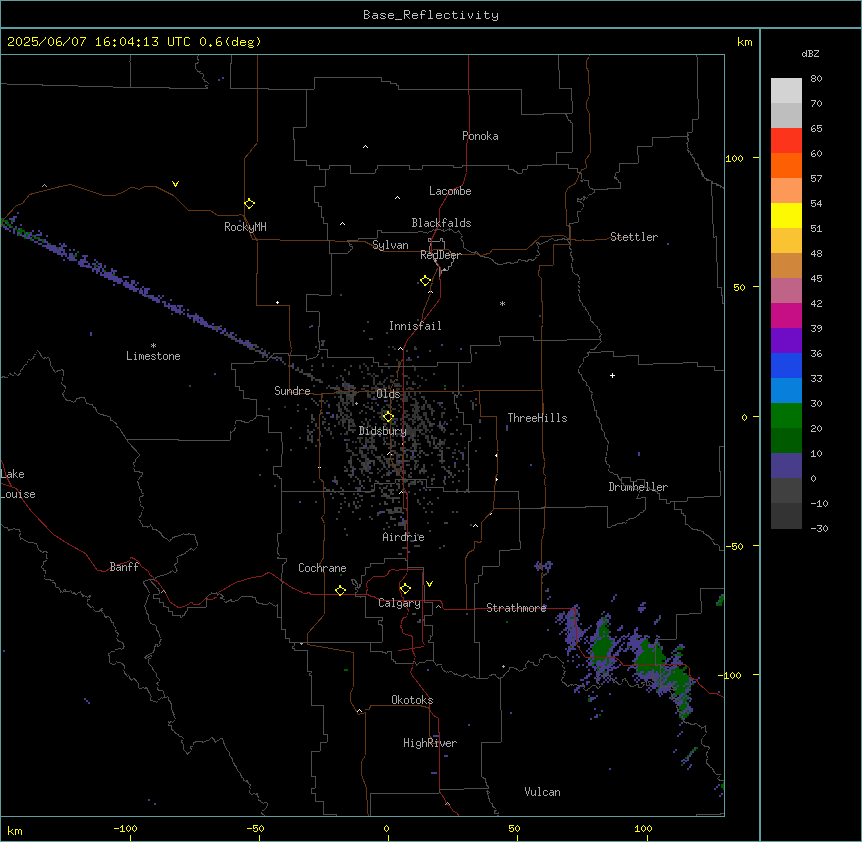This screenshot has height=842, width=862.
Task: Click the HighRiver label
Action: click(x=430, y=743)
